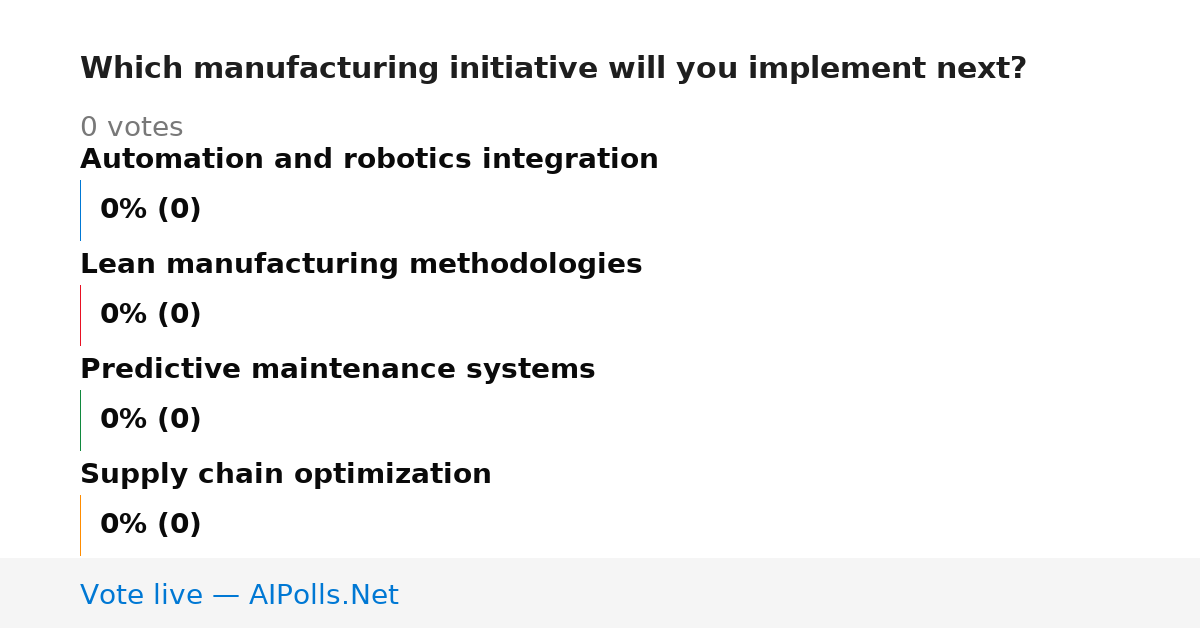Click 0% (0) result under Automation option

(x=151, y=210)
